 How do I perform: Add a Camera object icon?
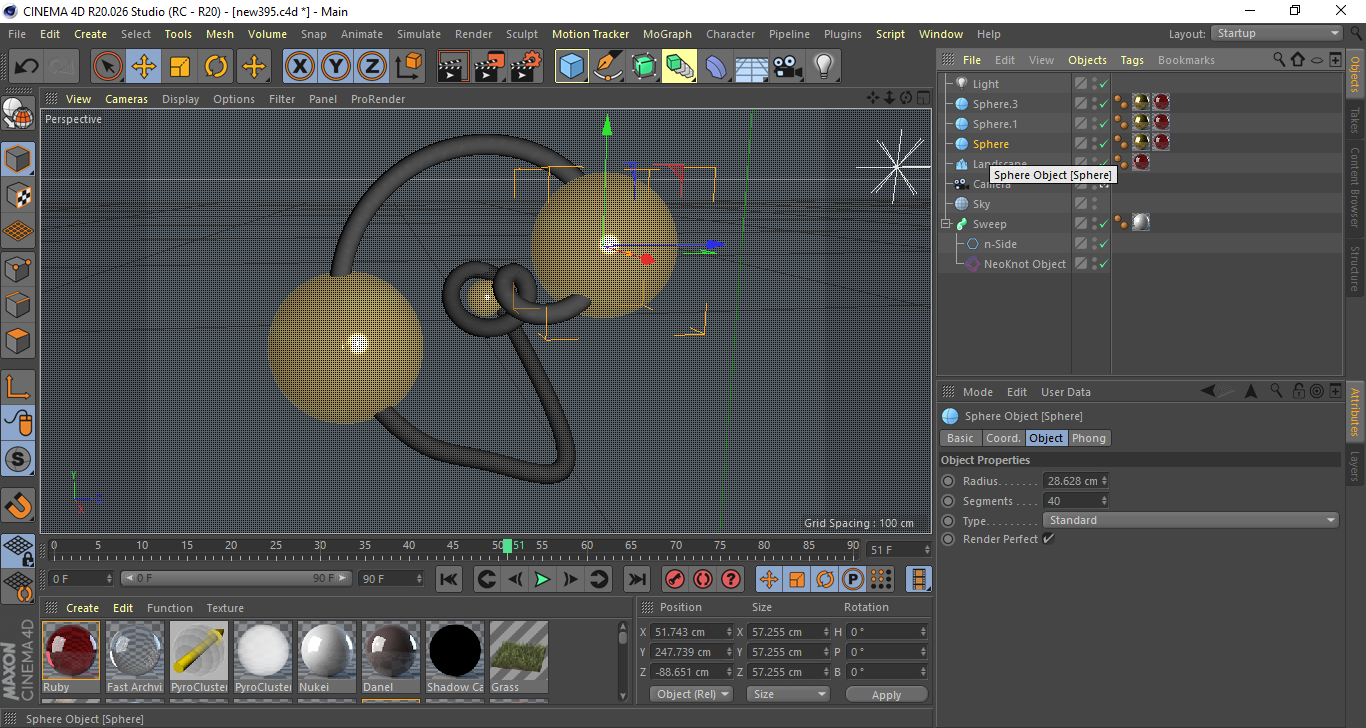click(787, 67)
